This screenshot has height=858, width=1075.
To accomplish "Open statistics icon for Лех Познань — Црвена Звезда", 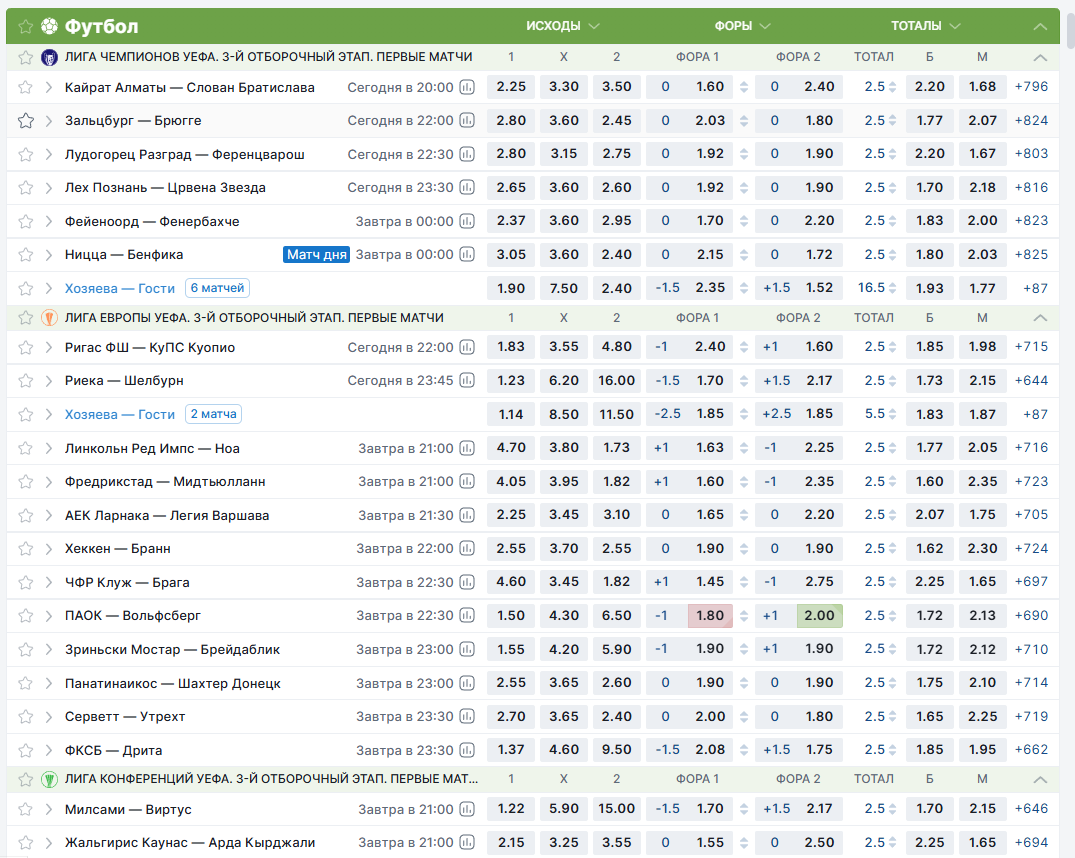I will click(467, 187).
